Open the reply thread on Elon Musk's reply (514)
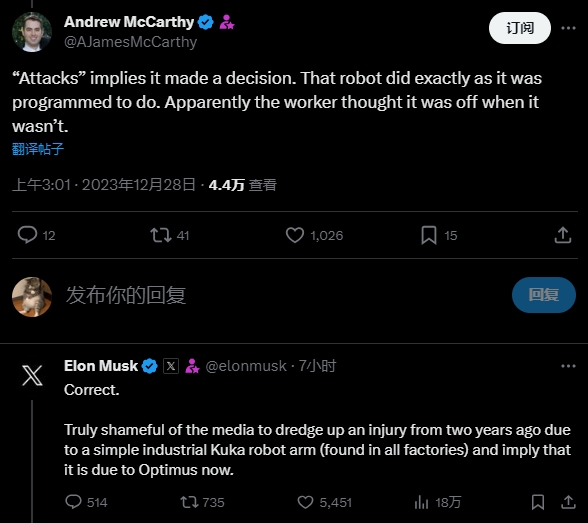 73,502
